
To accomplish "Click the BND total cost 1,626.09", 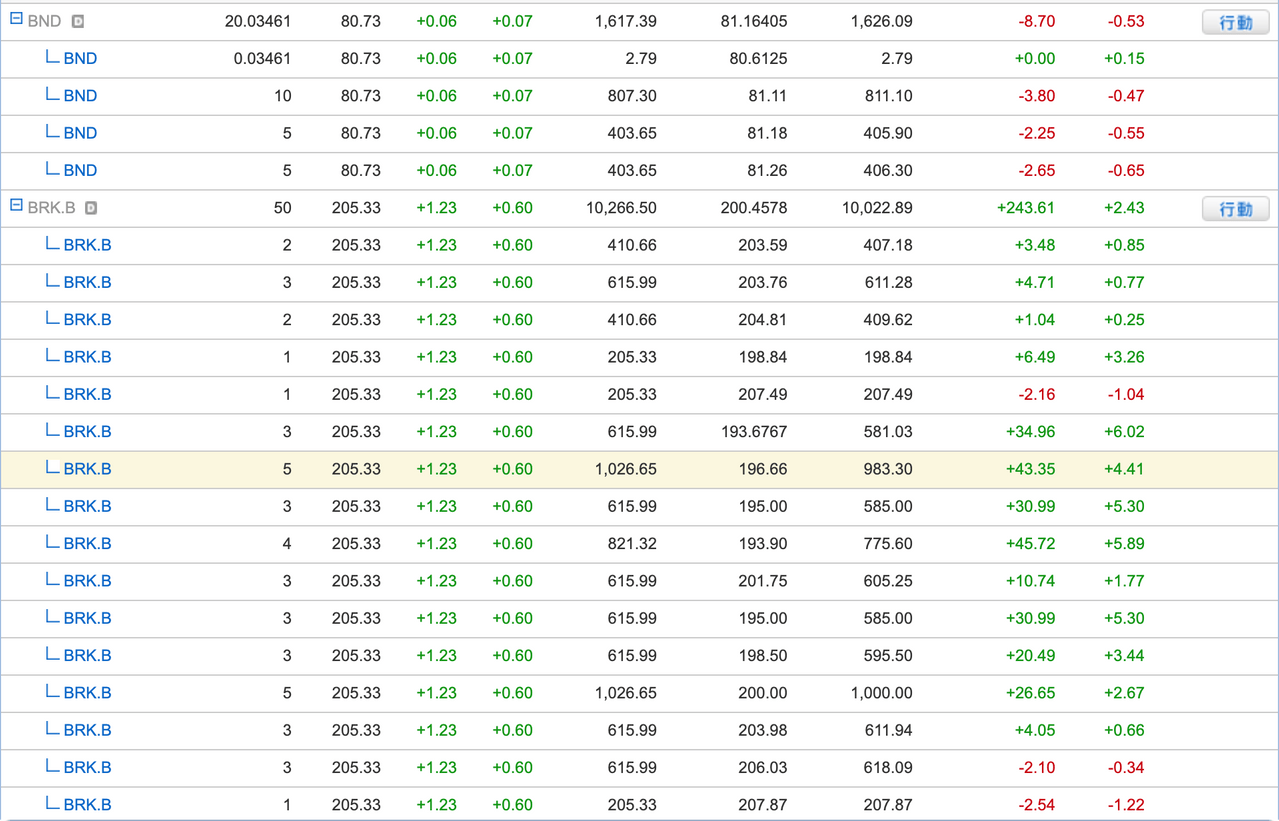I will point(881,21).
